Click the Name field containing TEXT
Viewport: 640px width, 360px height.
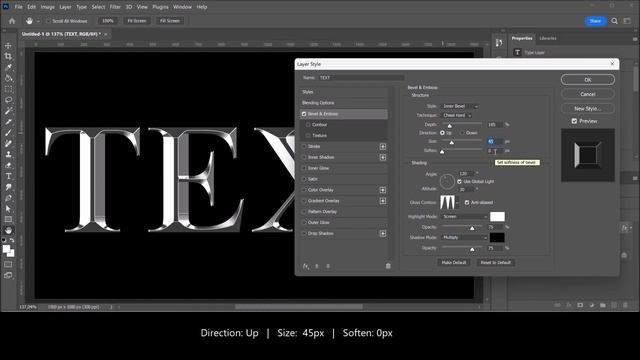(361, 78)
